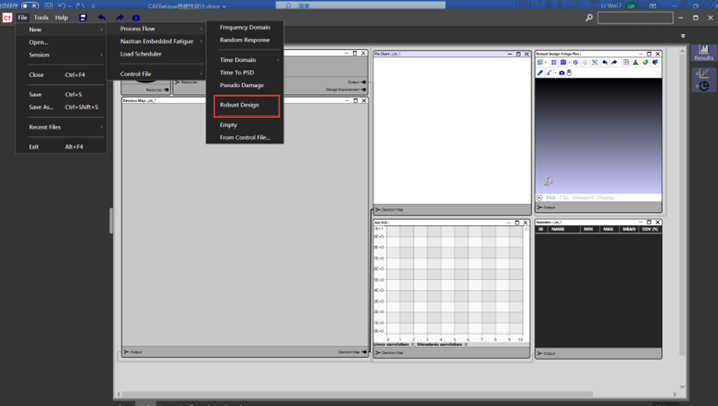Viewport: 718px width, 406px height.
Task: Click the MEAN column header in Statistics table
Action: 629,229
